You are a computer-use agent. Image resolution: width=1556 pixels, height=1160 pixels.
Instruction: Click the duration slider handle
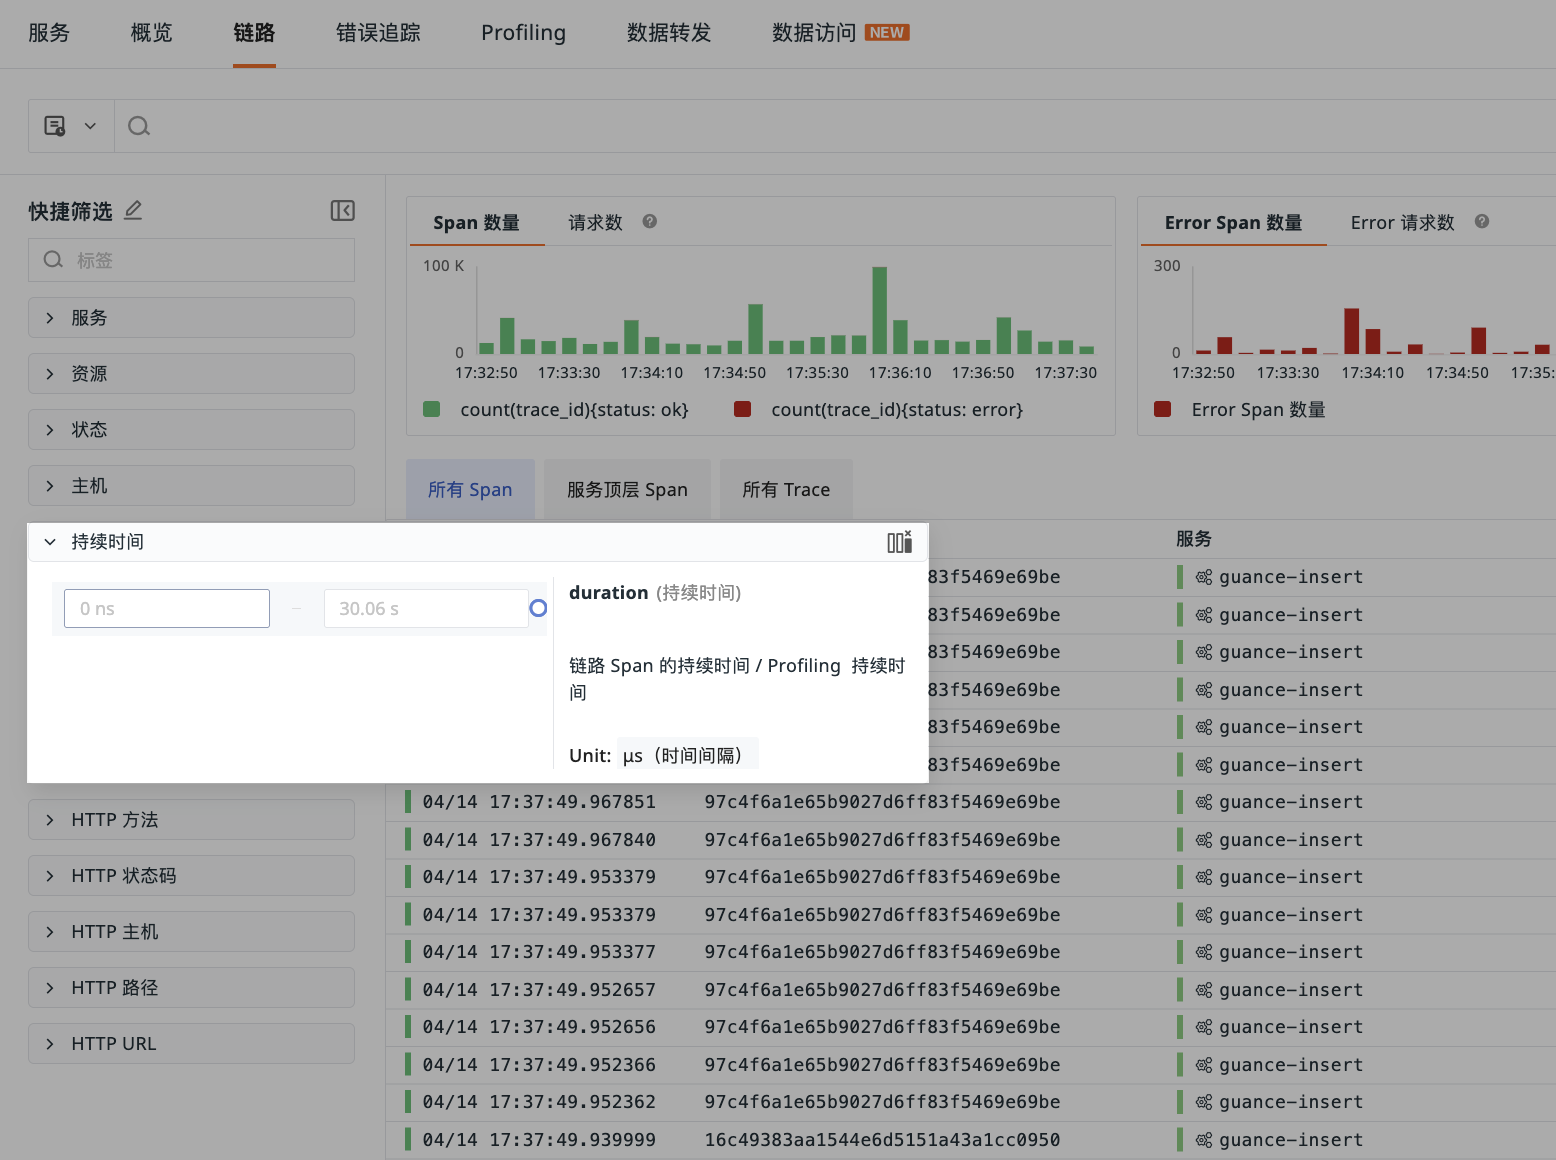538,608
